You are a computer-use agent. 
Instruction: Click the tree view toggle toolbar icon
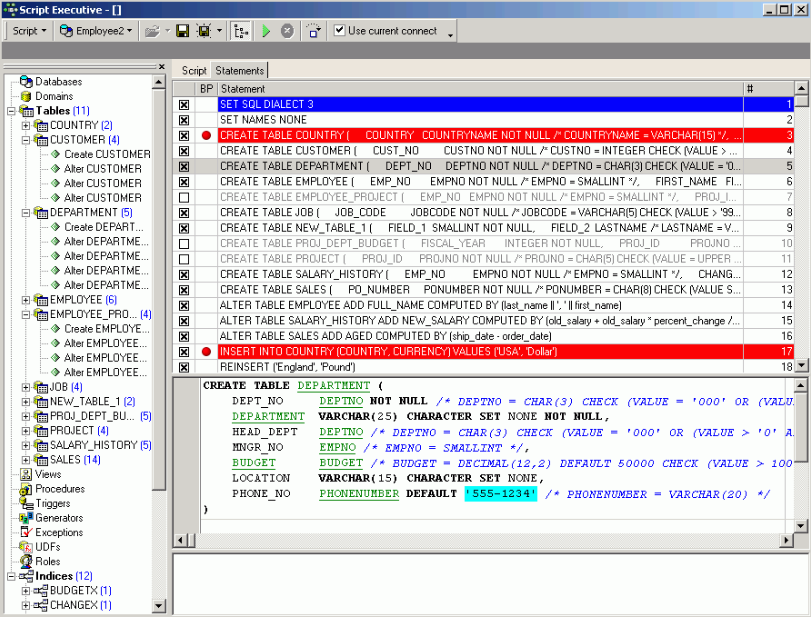pyautogui.click(x=241, y=31)
